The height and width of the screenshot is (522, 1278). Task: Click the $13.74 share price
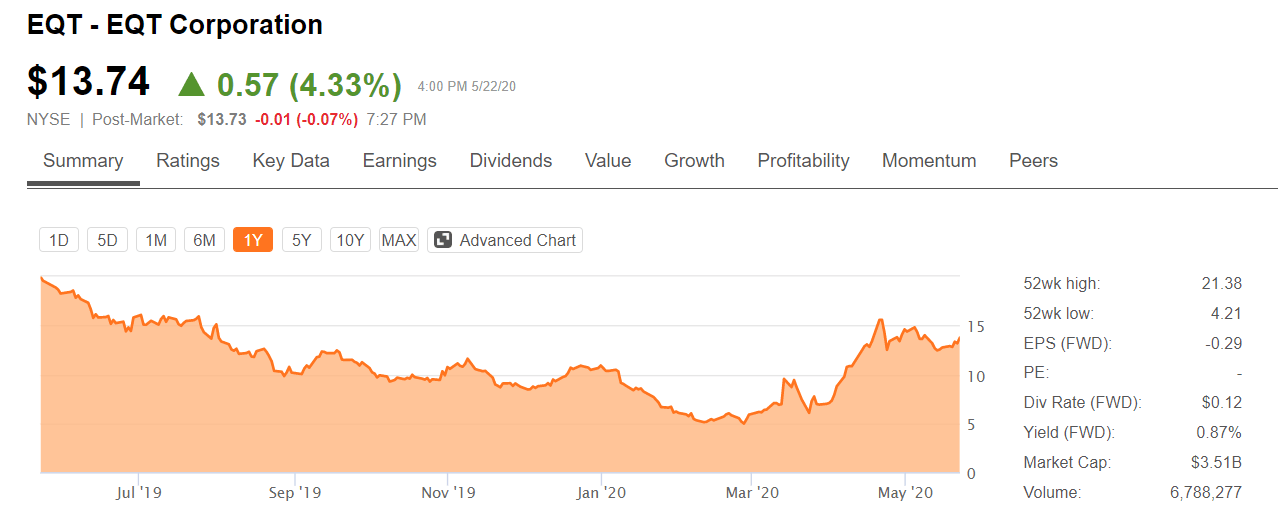point(88,82)
